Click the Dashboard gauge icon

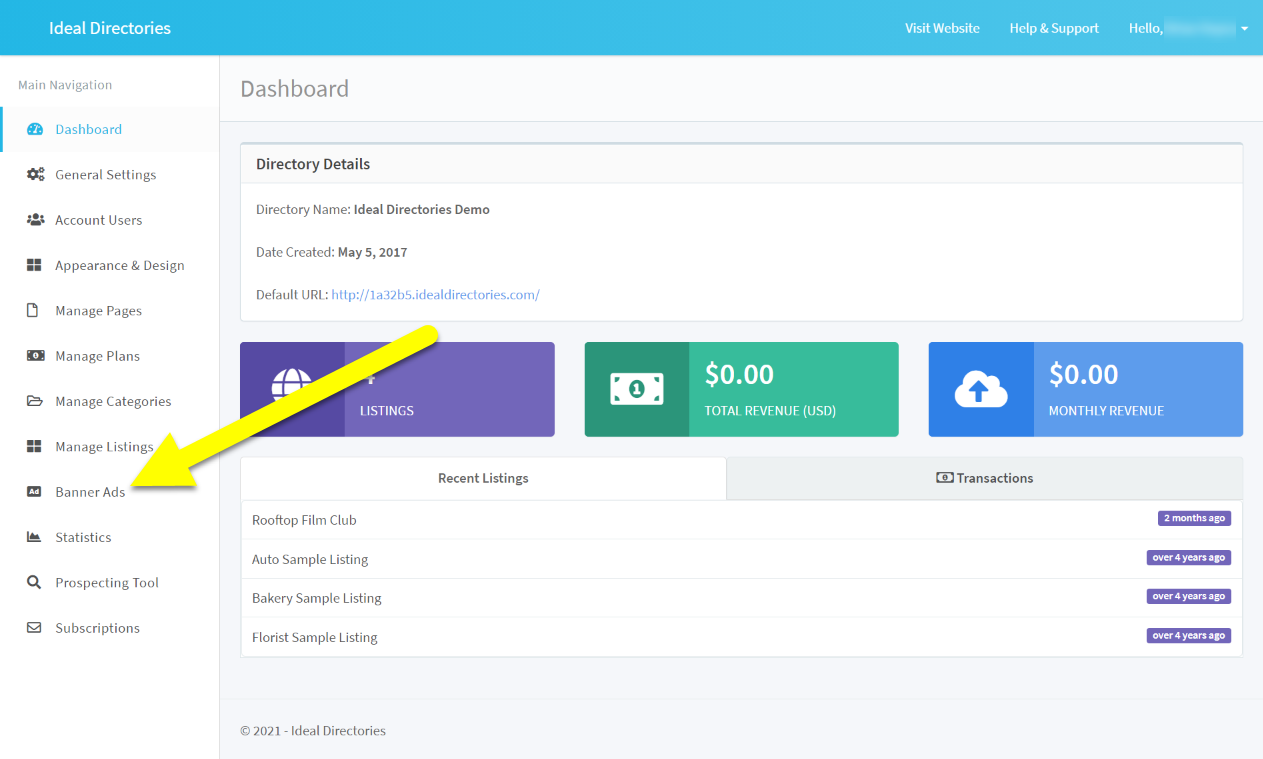(x=35, y=129)
